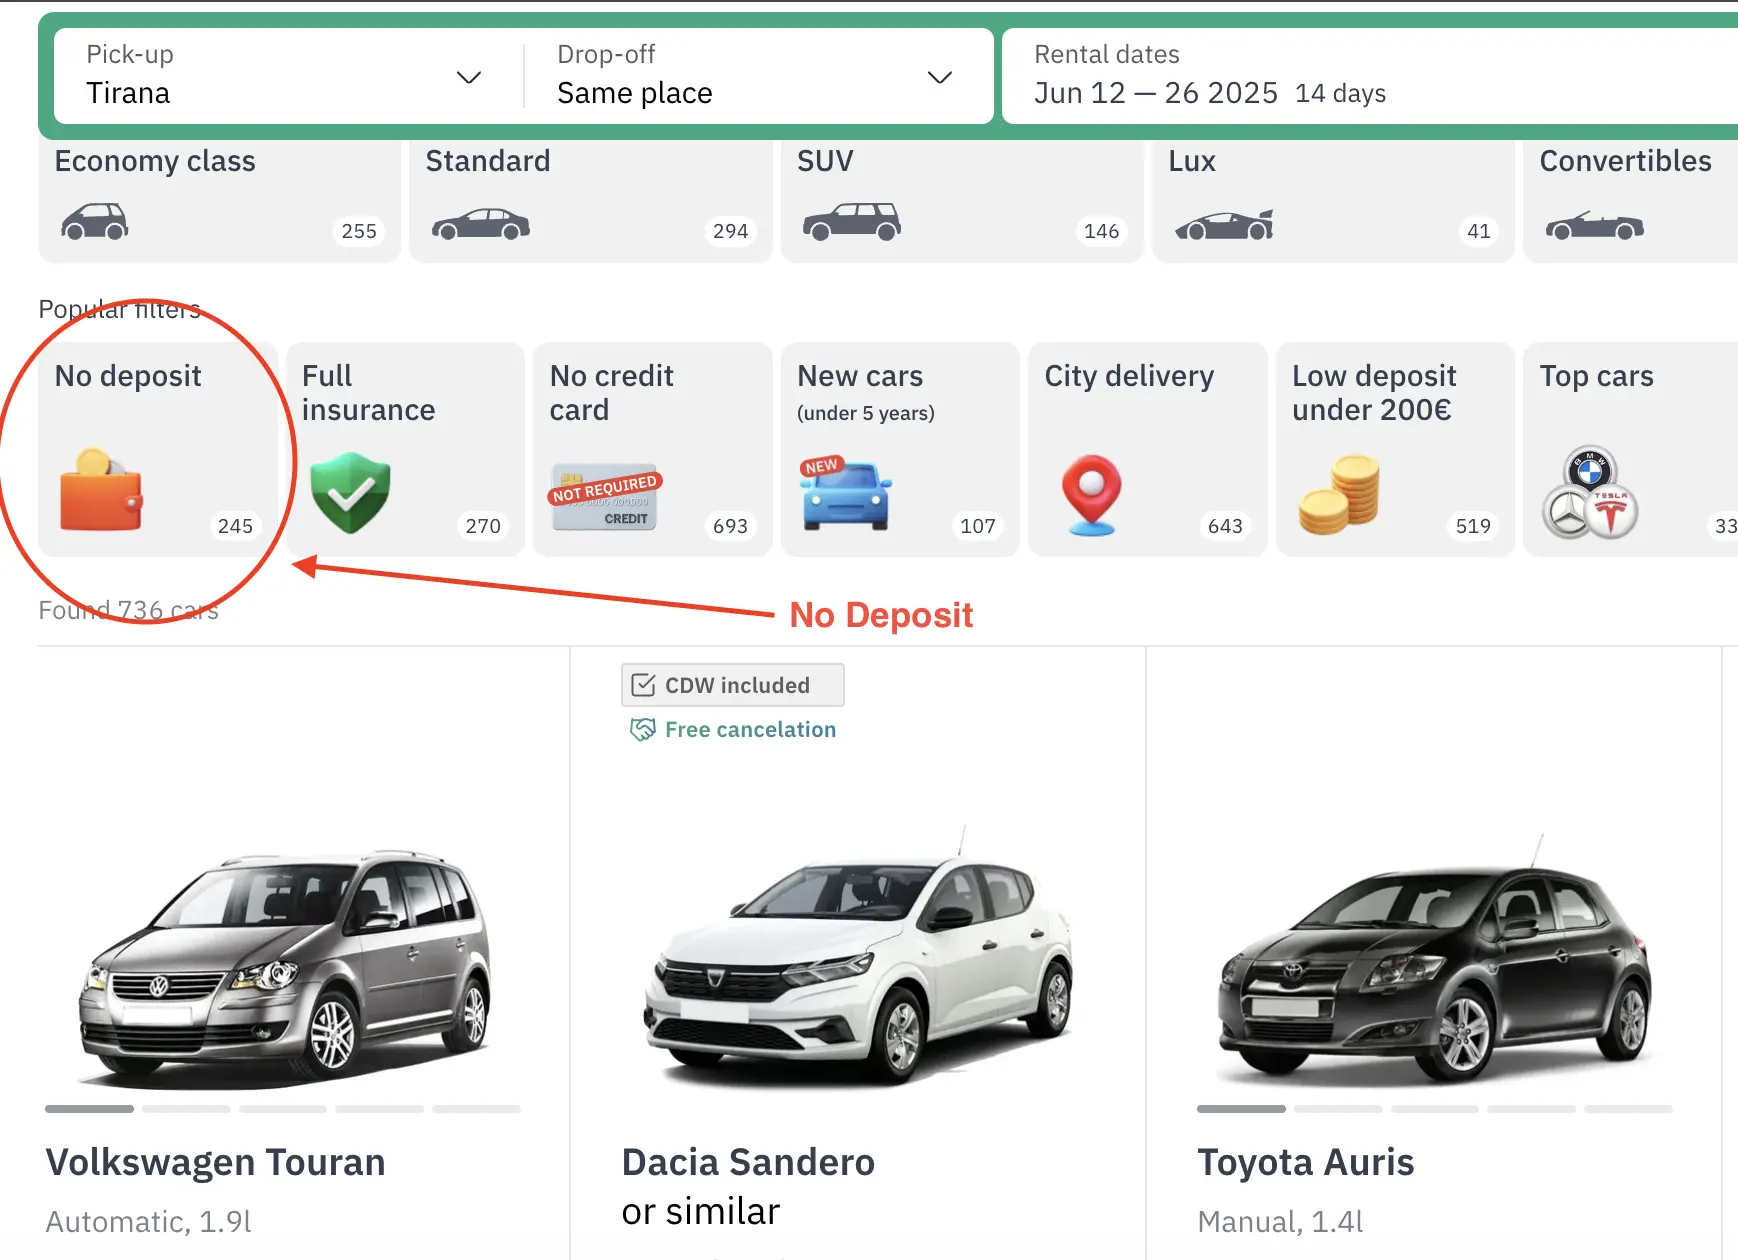Toggle the City delivery filter

pyautogui.click(x=1148, y=449)
